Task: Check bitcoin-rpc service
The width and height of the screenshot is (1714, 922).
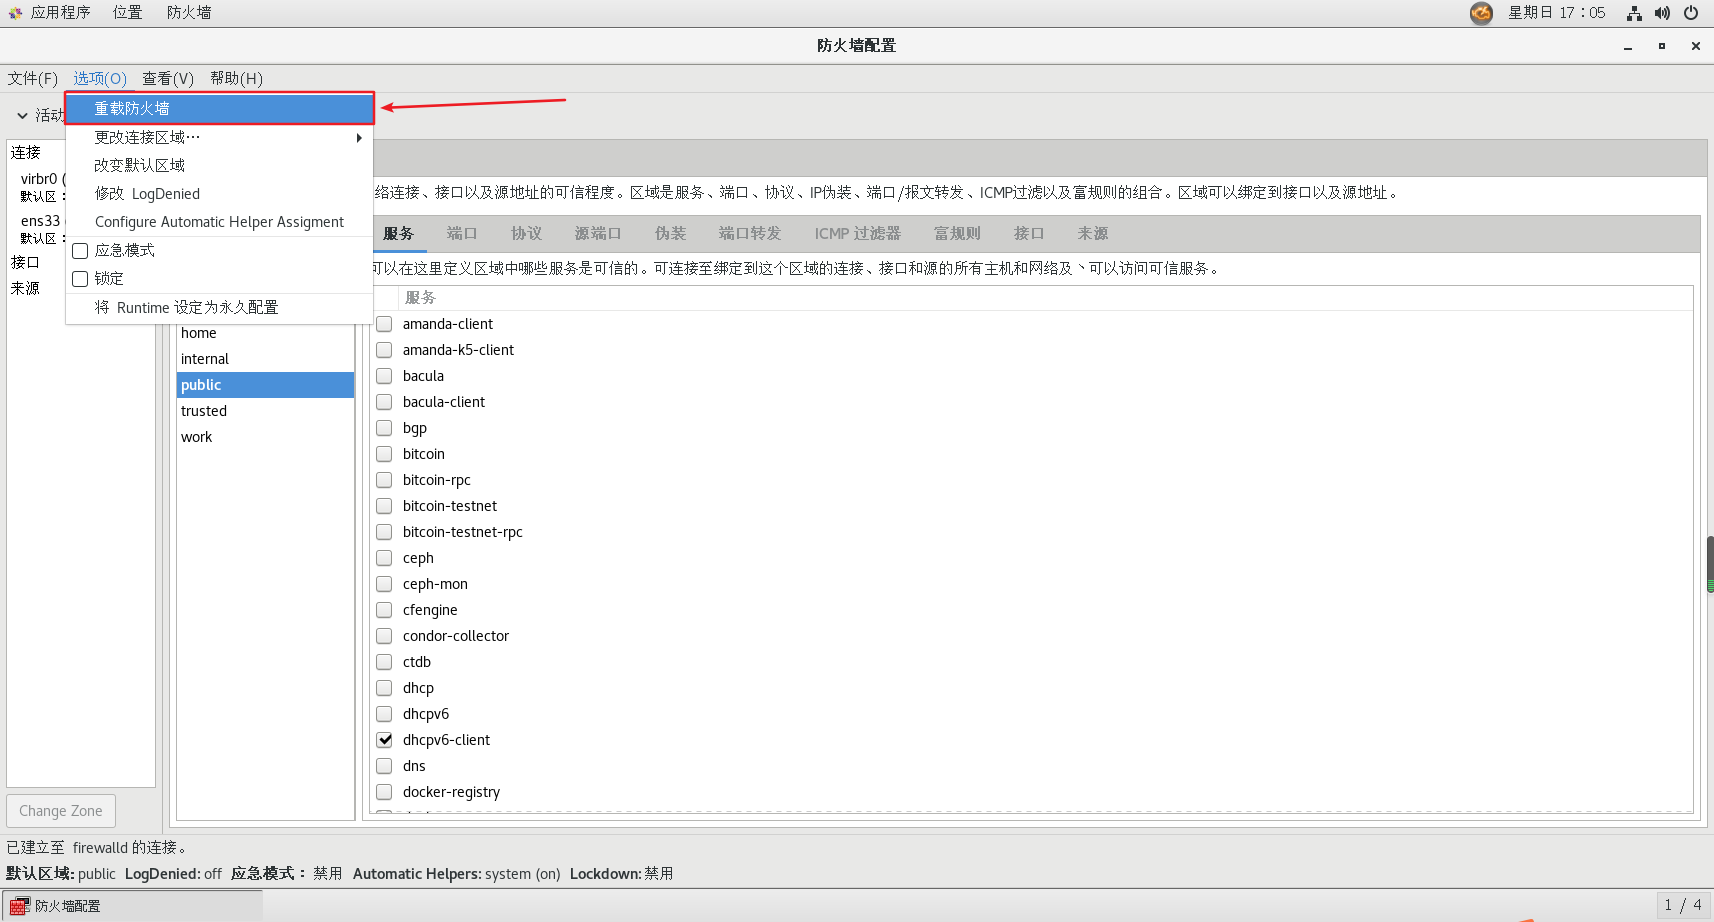Action: 384,480
